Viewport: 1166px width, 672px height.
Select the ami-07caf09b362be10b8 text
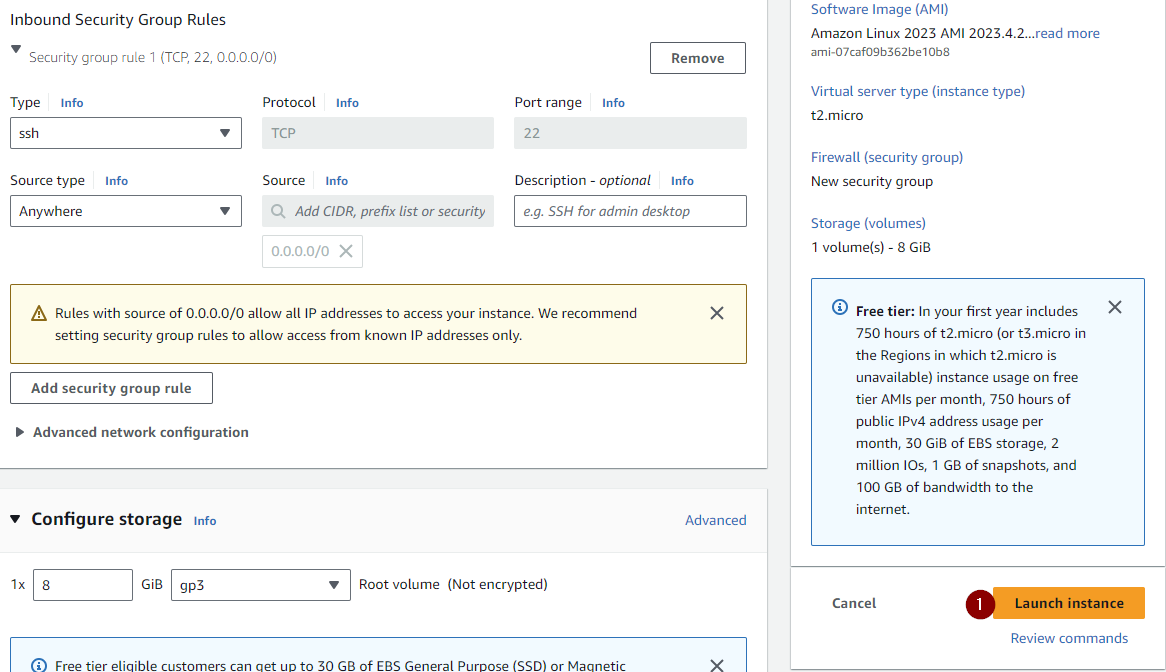pyautogui.click(x=880, y=52)
